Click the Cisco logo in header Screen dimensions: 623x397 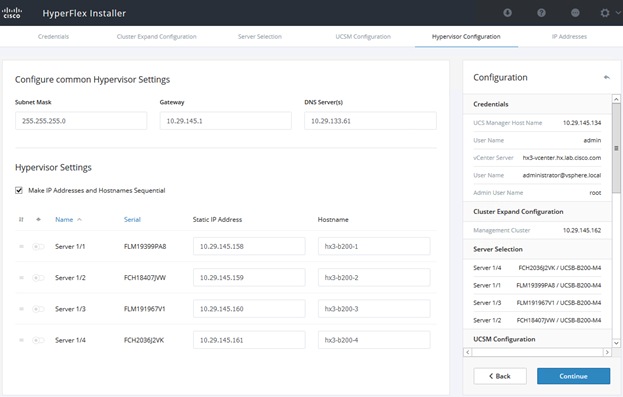point(12,13)
